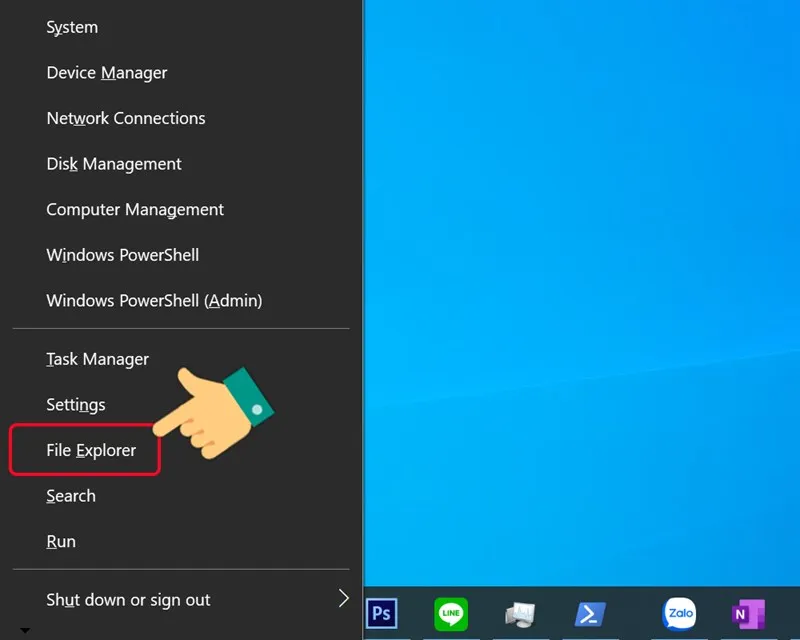Image resolution: width=800 pixels, height=640 pixels.
Task: Expand the Shut down or sign out submenu arrow
Action: 343,599
